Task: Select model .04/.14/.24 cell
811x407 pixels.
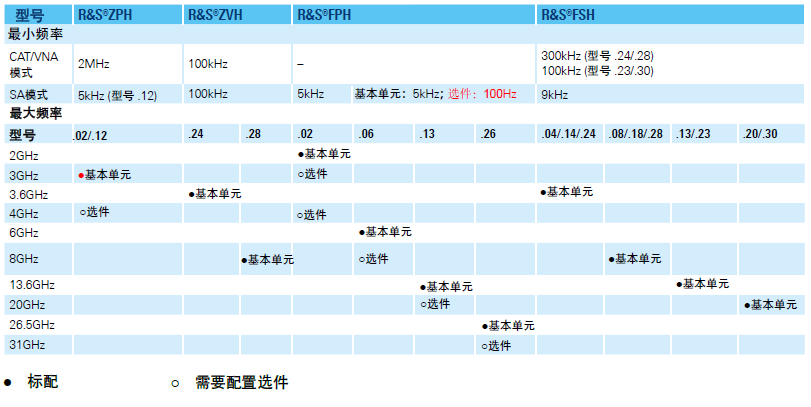Action: tap(568, 134)
